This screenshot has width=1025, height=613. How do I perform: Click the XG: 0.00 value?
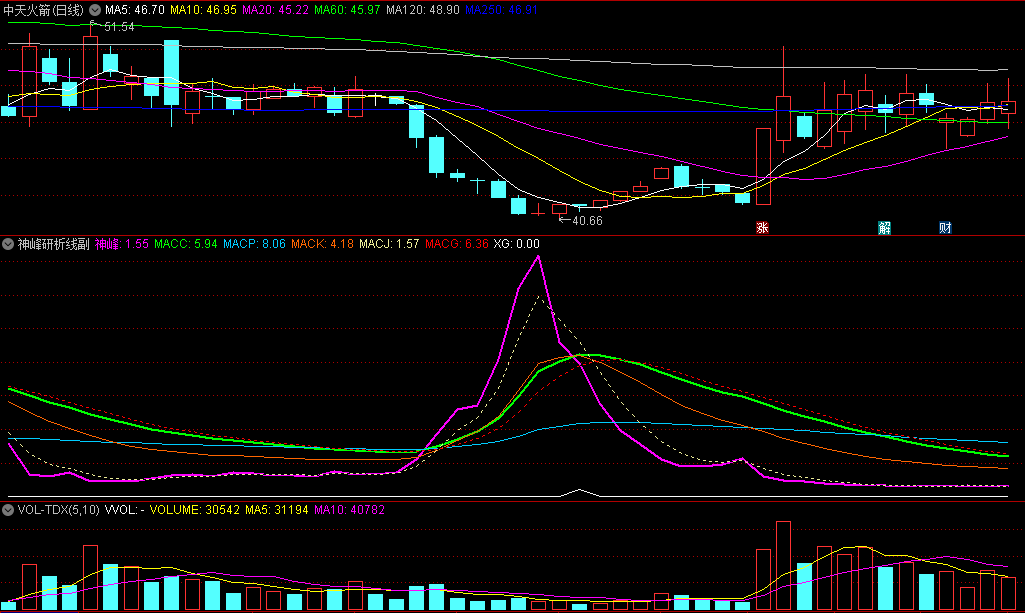coord(516,244)
